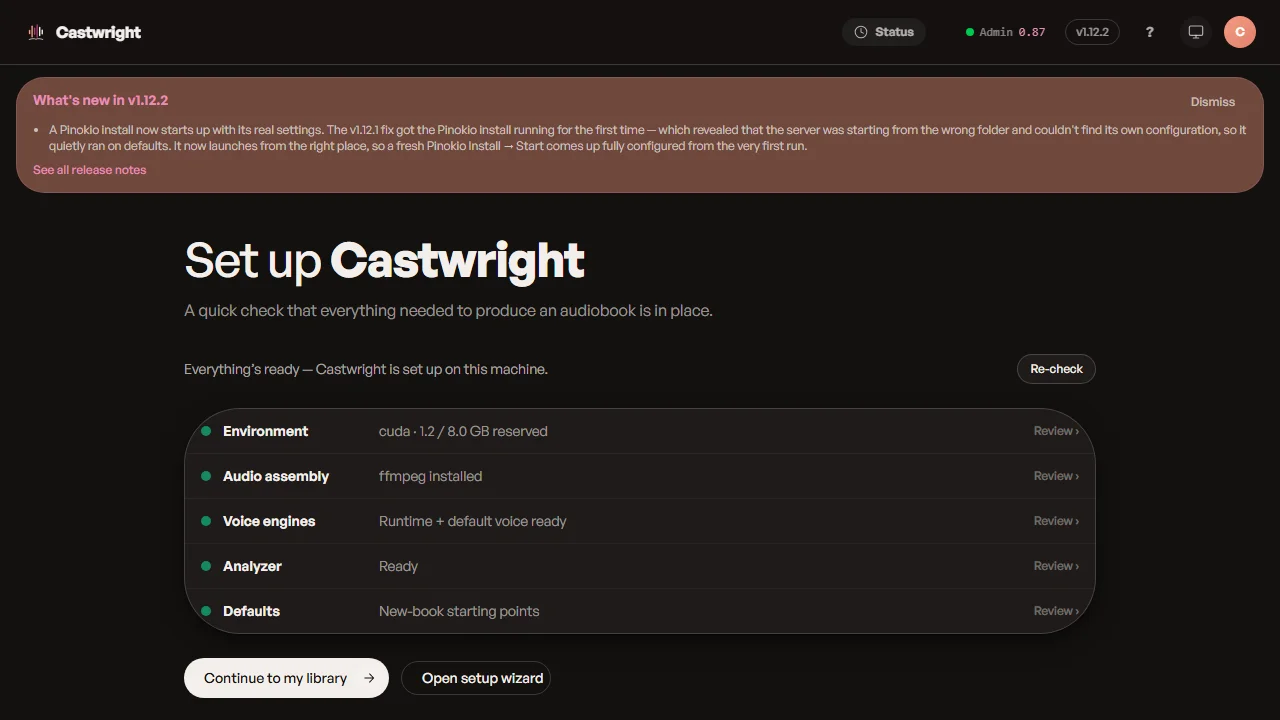Image resolution: width=1280 pixels, height=720 pixels.
Task: Click the Audio assembly green status dot
Action: (x=206, y=476)
